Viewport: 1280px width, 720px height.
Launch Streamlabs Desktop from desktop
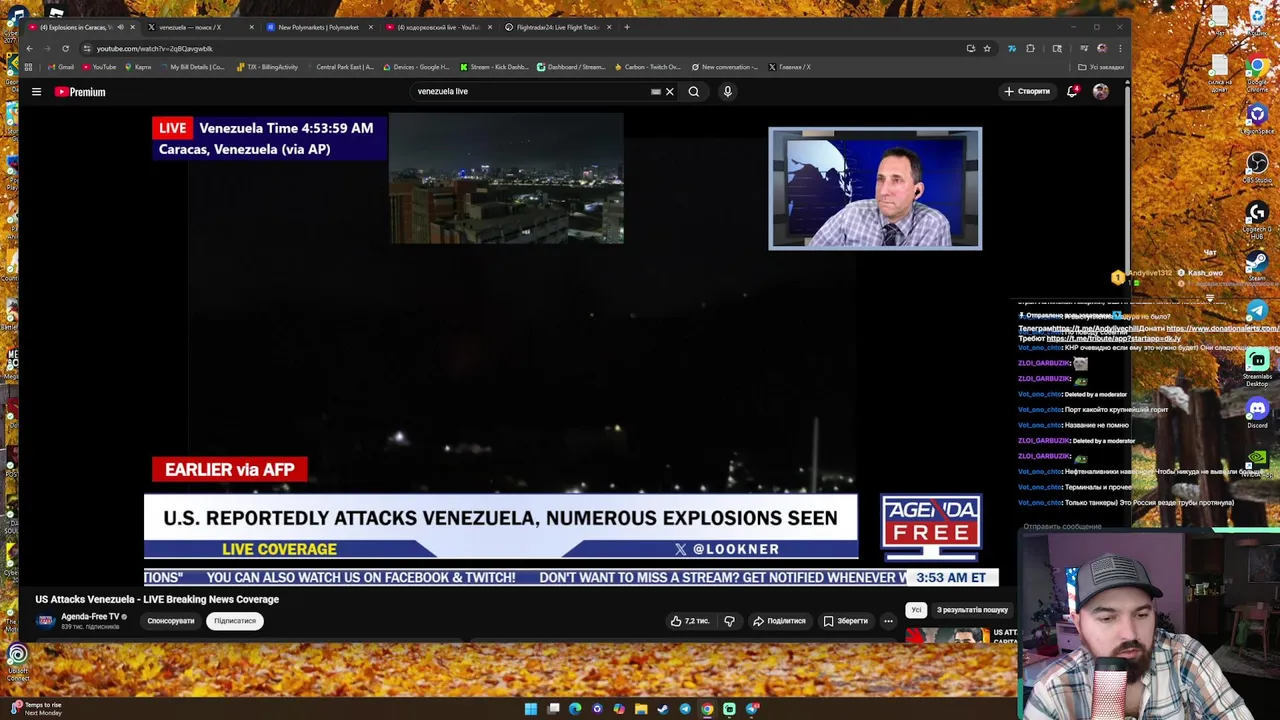1257,365
